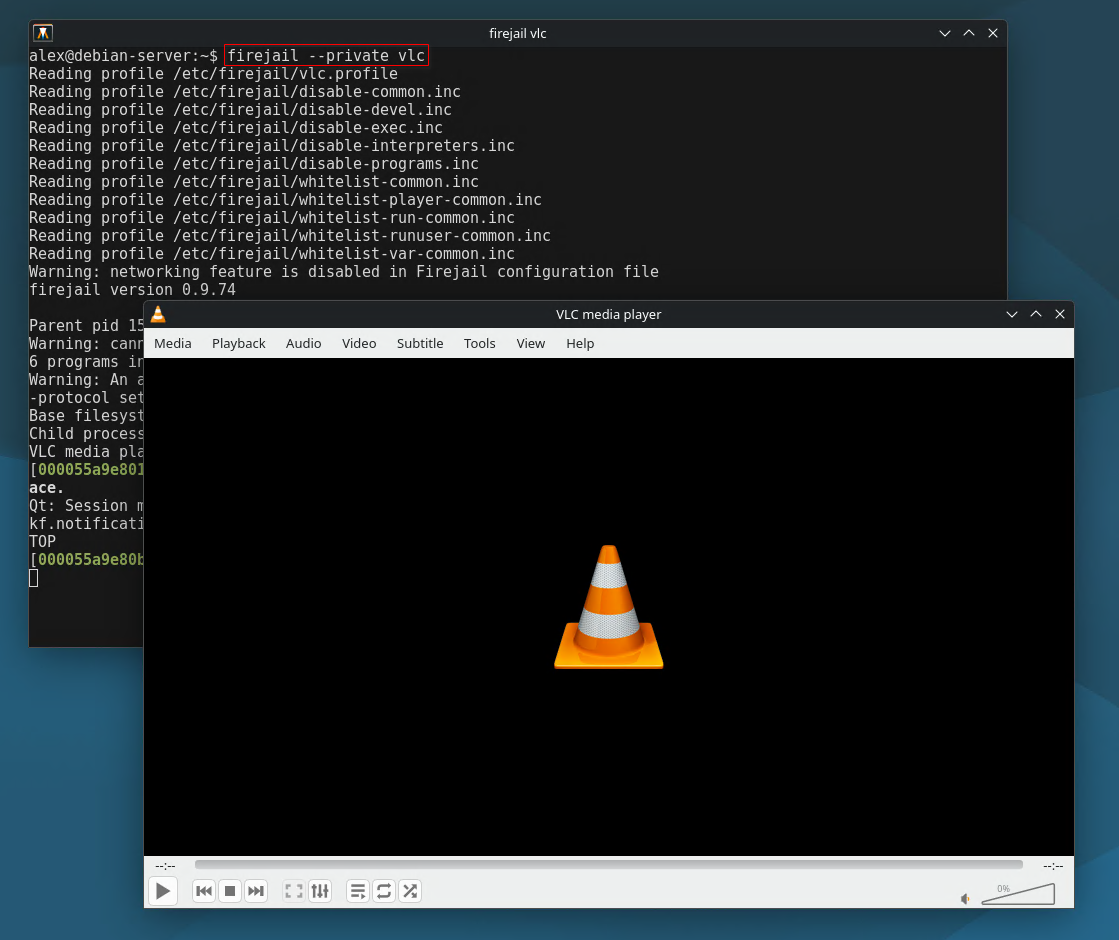Click the vlc.profile path line in terminal

click(x=213, y=74)
